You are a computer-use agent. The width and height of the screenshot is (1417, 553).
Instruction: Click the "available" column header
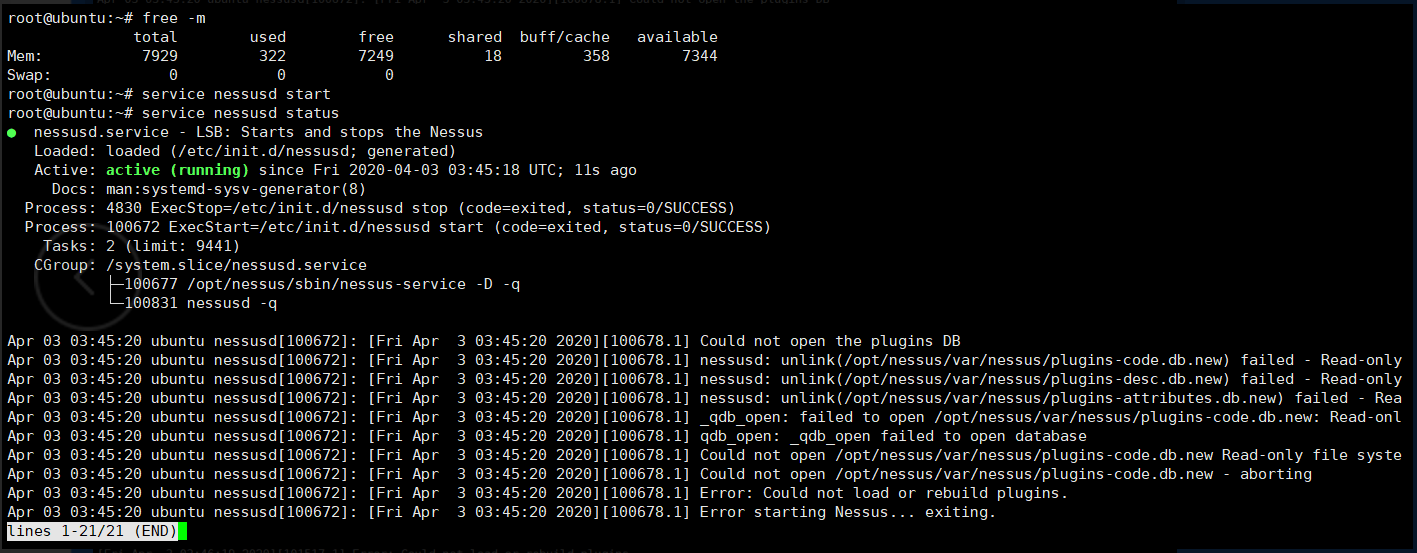(677, 37)
